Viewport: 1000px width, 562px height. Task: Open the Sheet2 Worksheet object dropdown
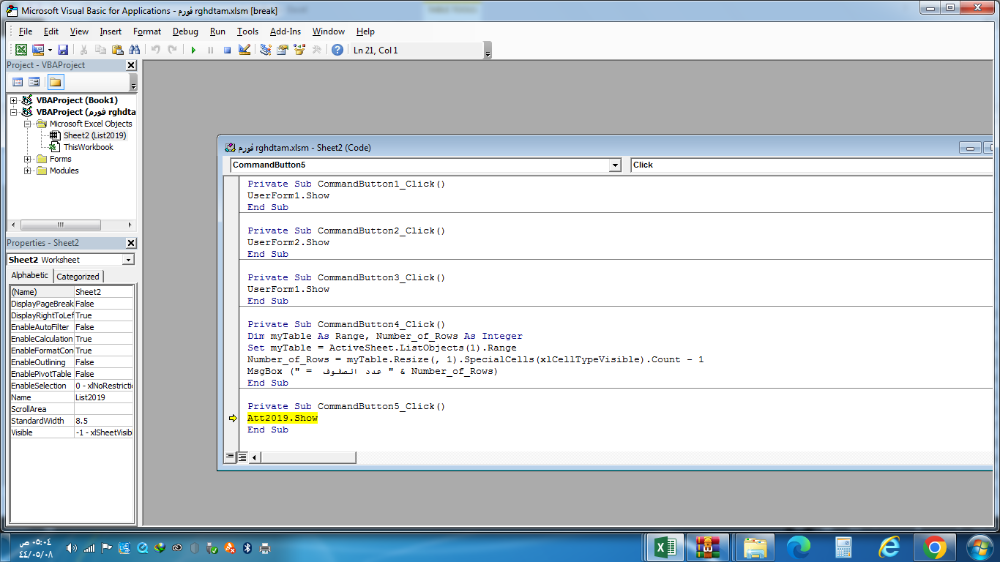(x=128, y=260)
